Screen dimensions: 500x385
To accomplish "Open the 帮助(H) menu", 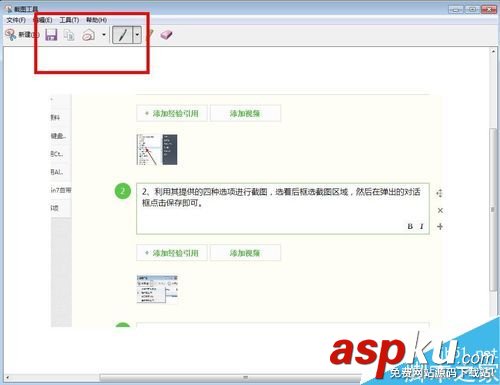I will tap(96, 20).
